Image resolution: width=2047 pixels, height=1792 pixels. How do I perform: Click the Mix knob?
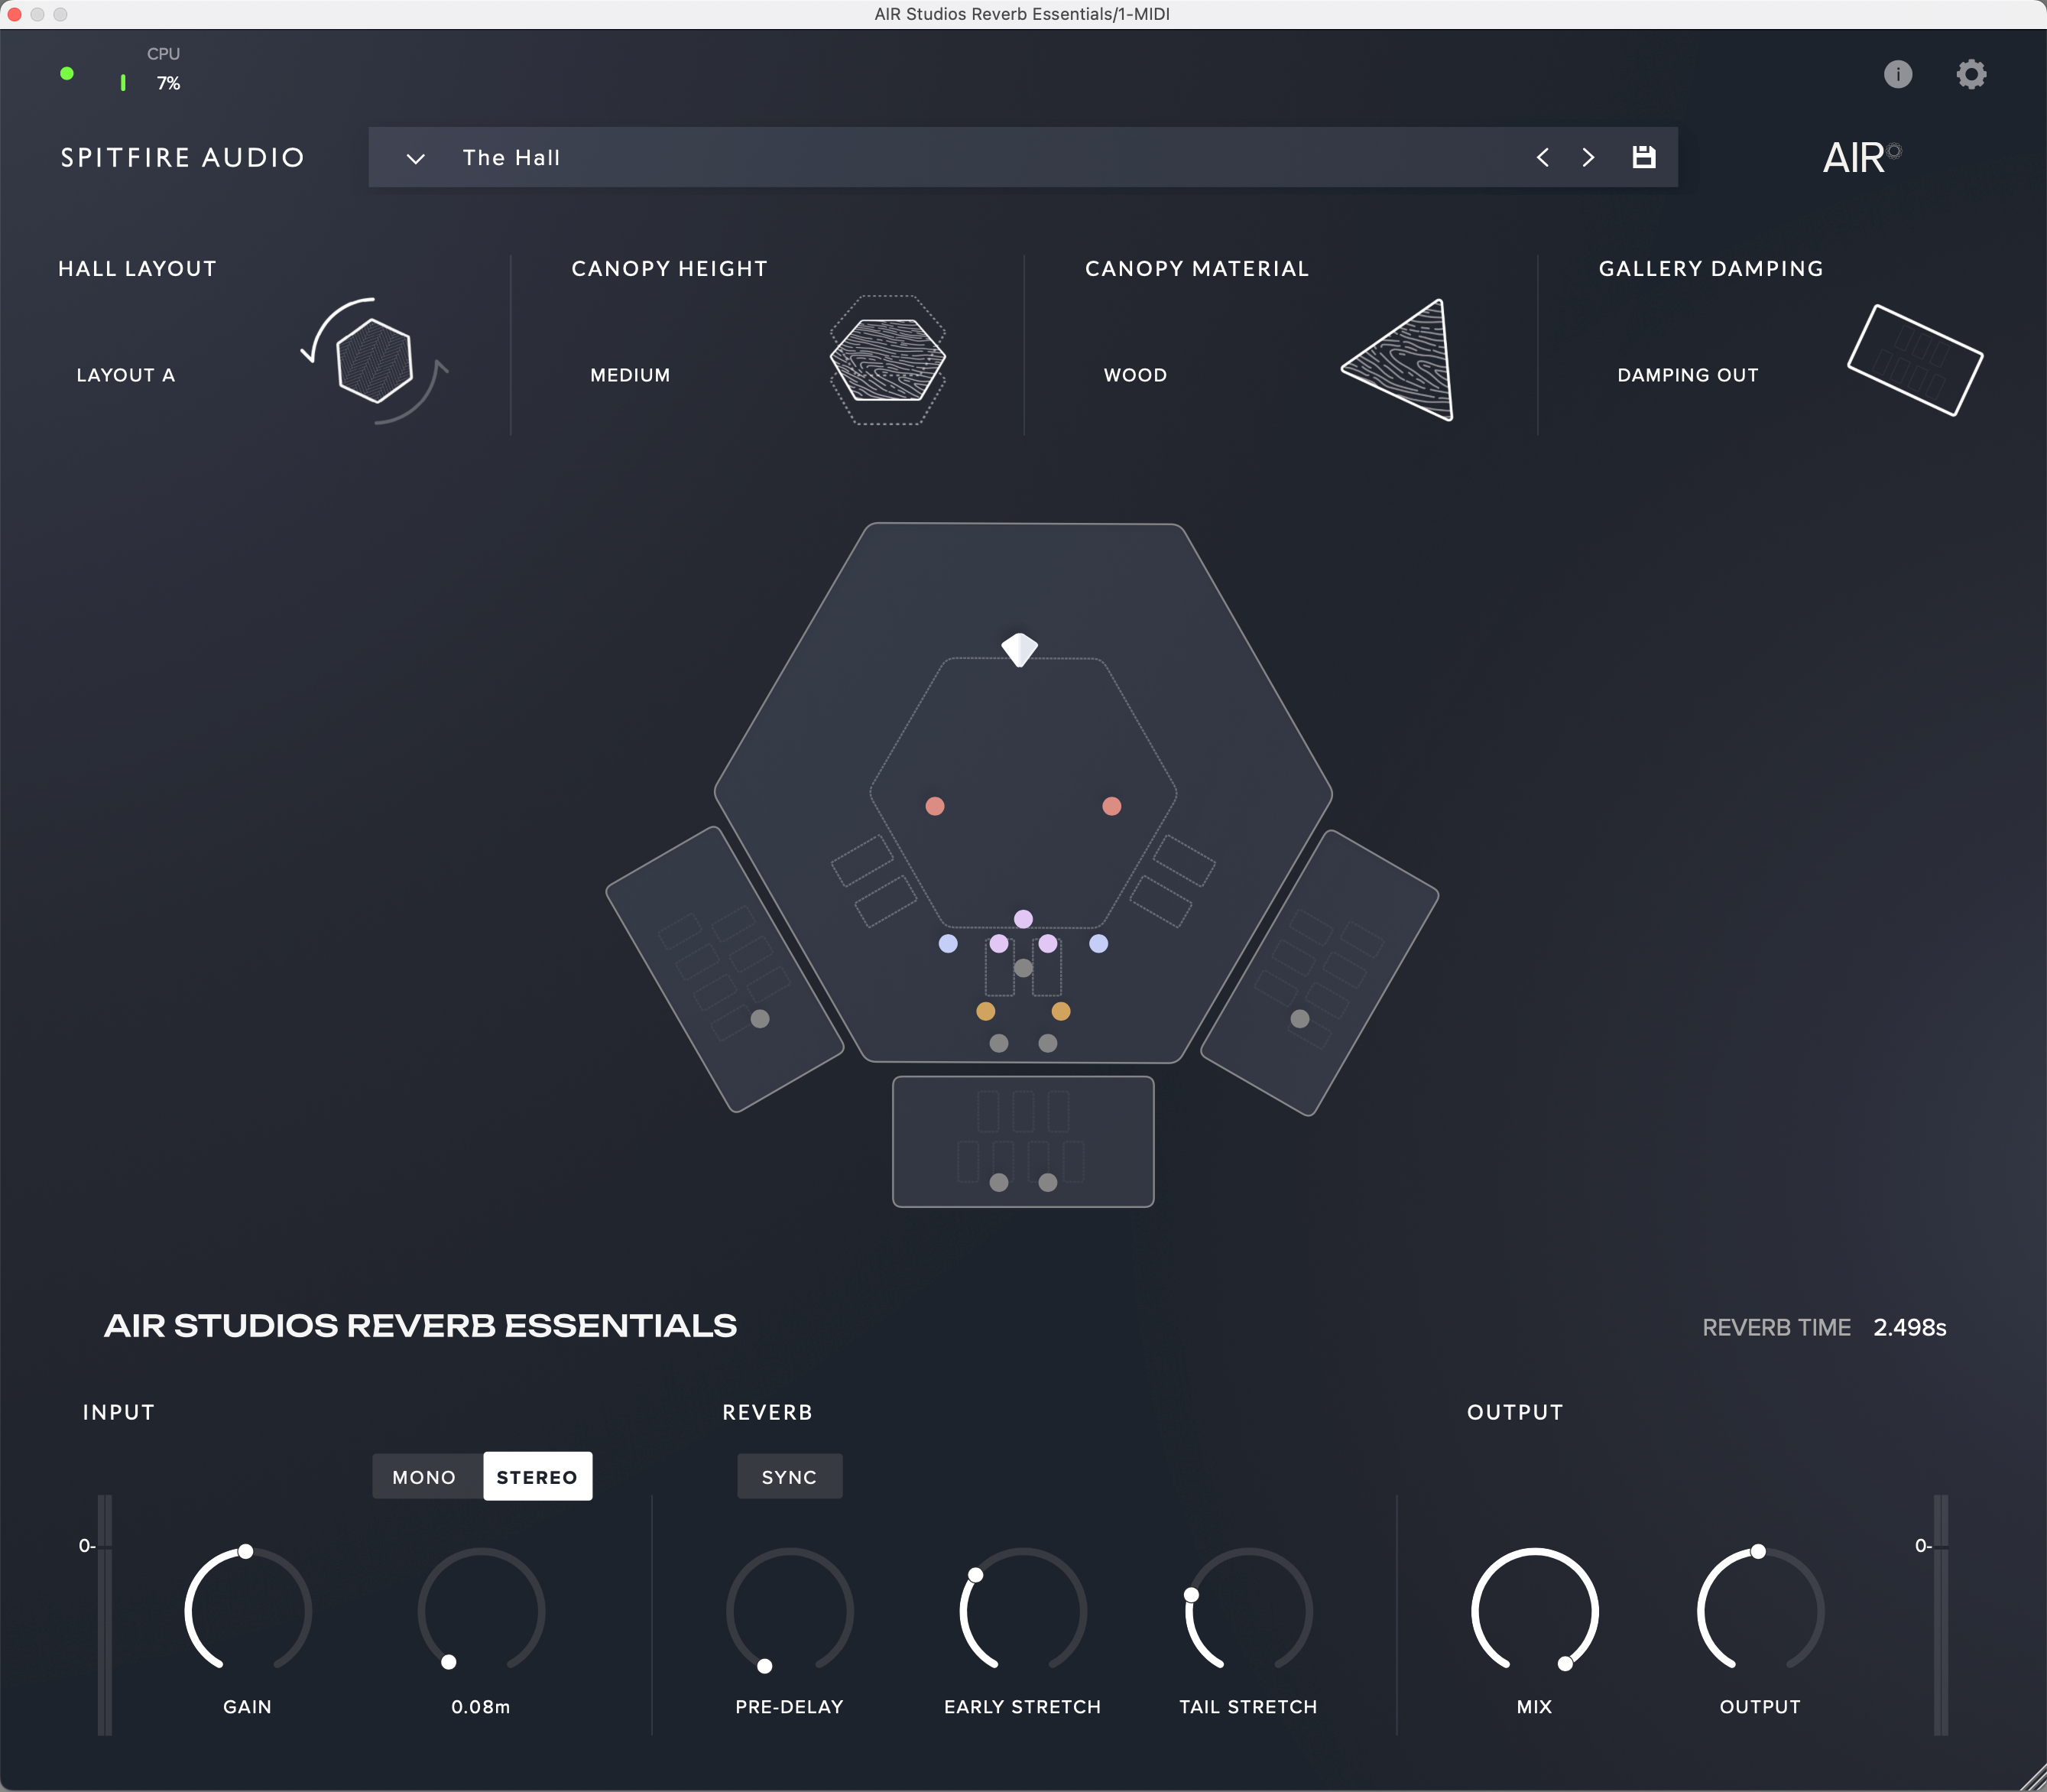pos(1534,1611)
